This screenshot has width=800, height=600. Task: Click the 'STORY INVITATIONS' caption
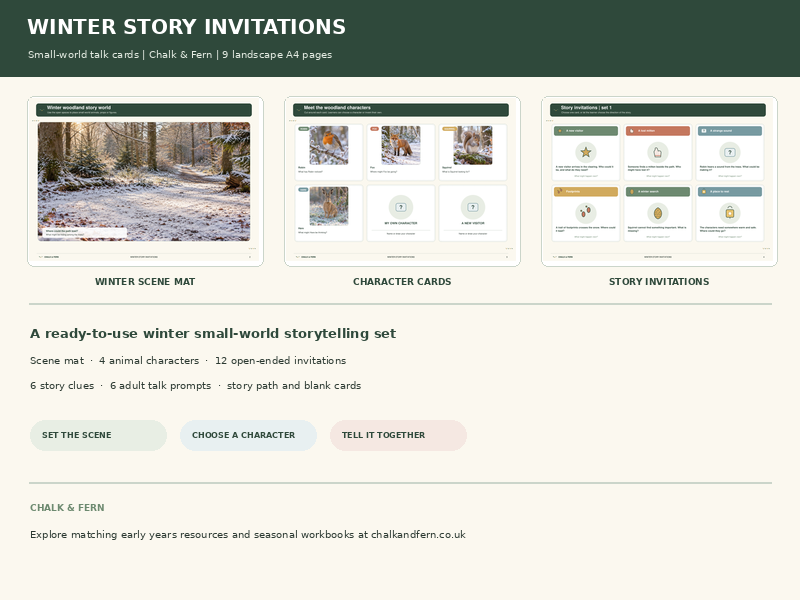coord(659,282)
